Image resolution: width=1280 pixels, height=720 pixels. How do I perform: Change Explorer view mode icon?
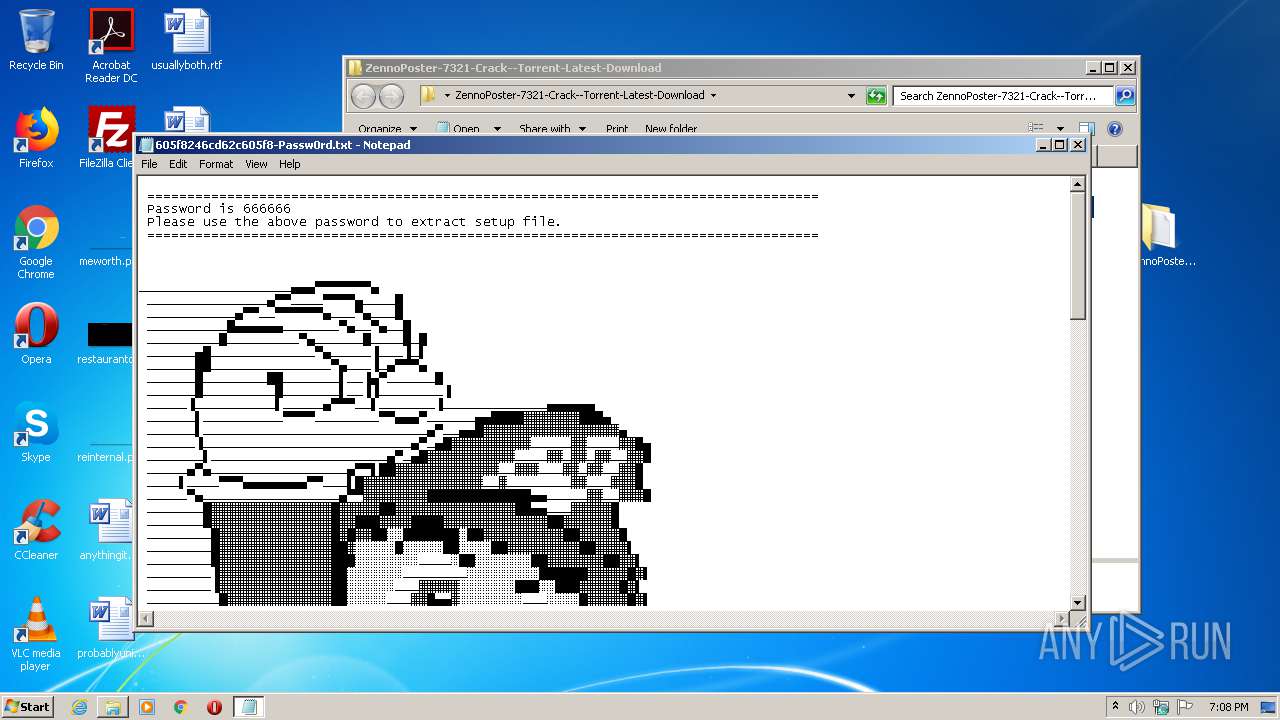click(1036, 129)
